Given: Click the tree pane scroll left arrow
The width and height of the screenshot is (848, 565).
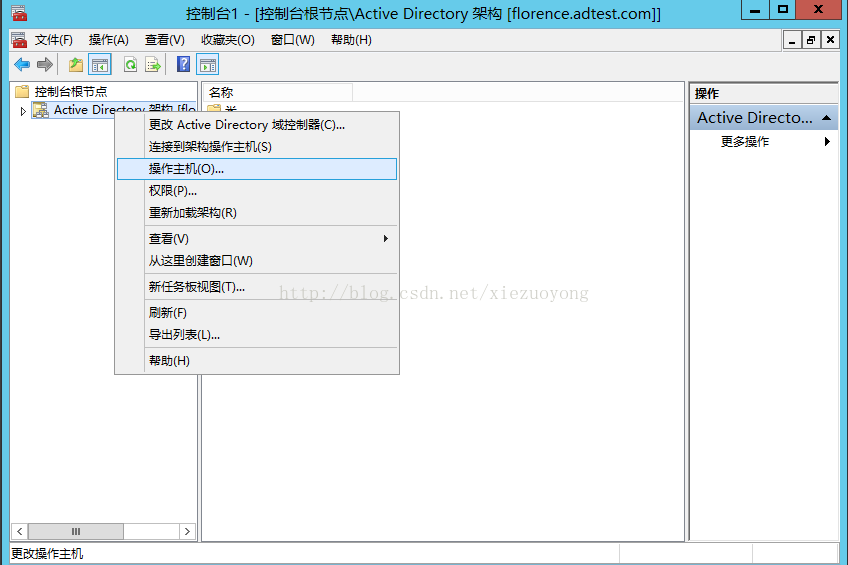Looking at the screenshot, I should click(x=19, y=531).
